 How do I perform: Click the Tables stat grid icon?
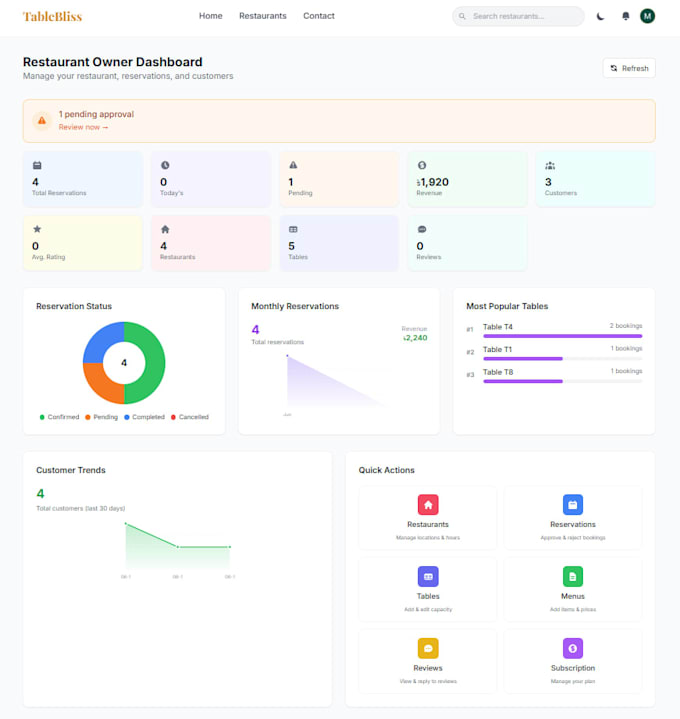[293, 229]
